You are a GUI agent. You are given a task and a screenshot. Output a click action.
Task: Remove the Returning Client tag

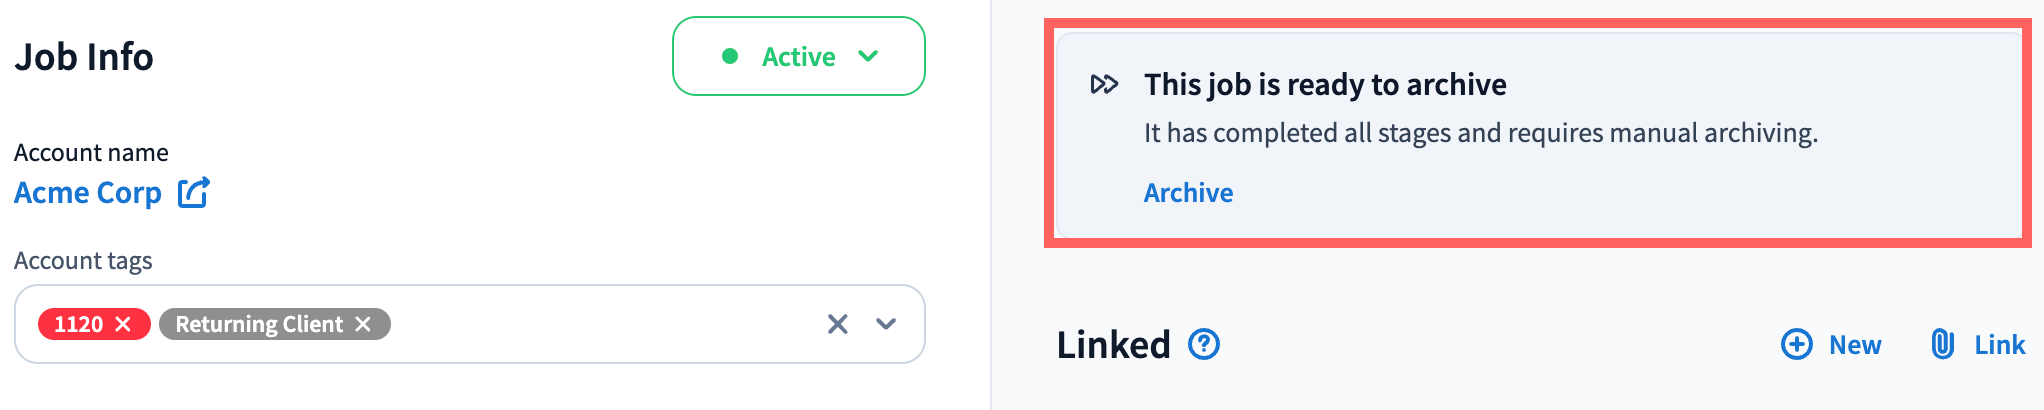[363, 324]
